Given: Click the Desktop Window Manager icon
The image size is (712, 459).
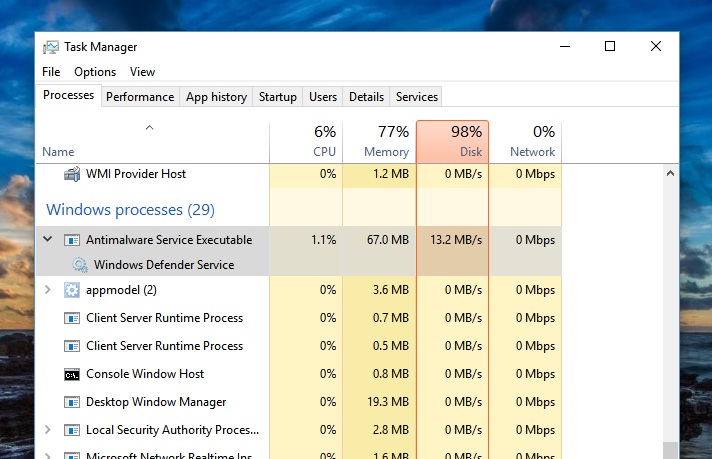Looking at the screenshot, I should pyautogui.click(x=72, y=402).
